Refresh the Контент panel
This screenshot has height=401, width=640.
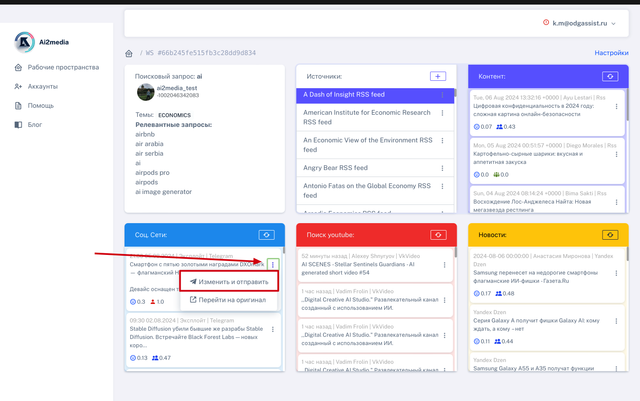[x=610, y=76]
